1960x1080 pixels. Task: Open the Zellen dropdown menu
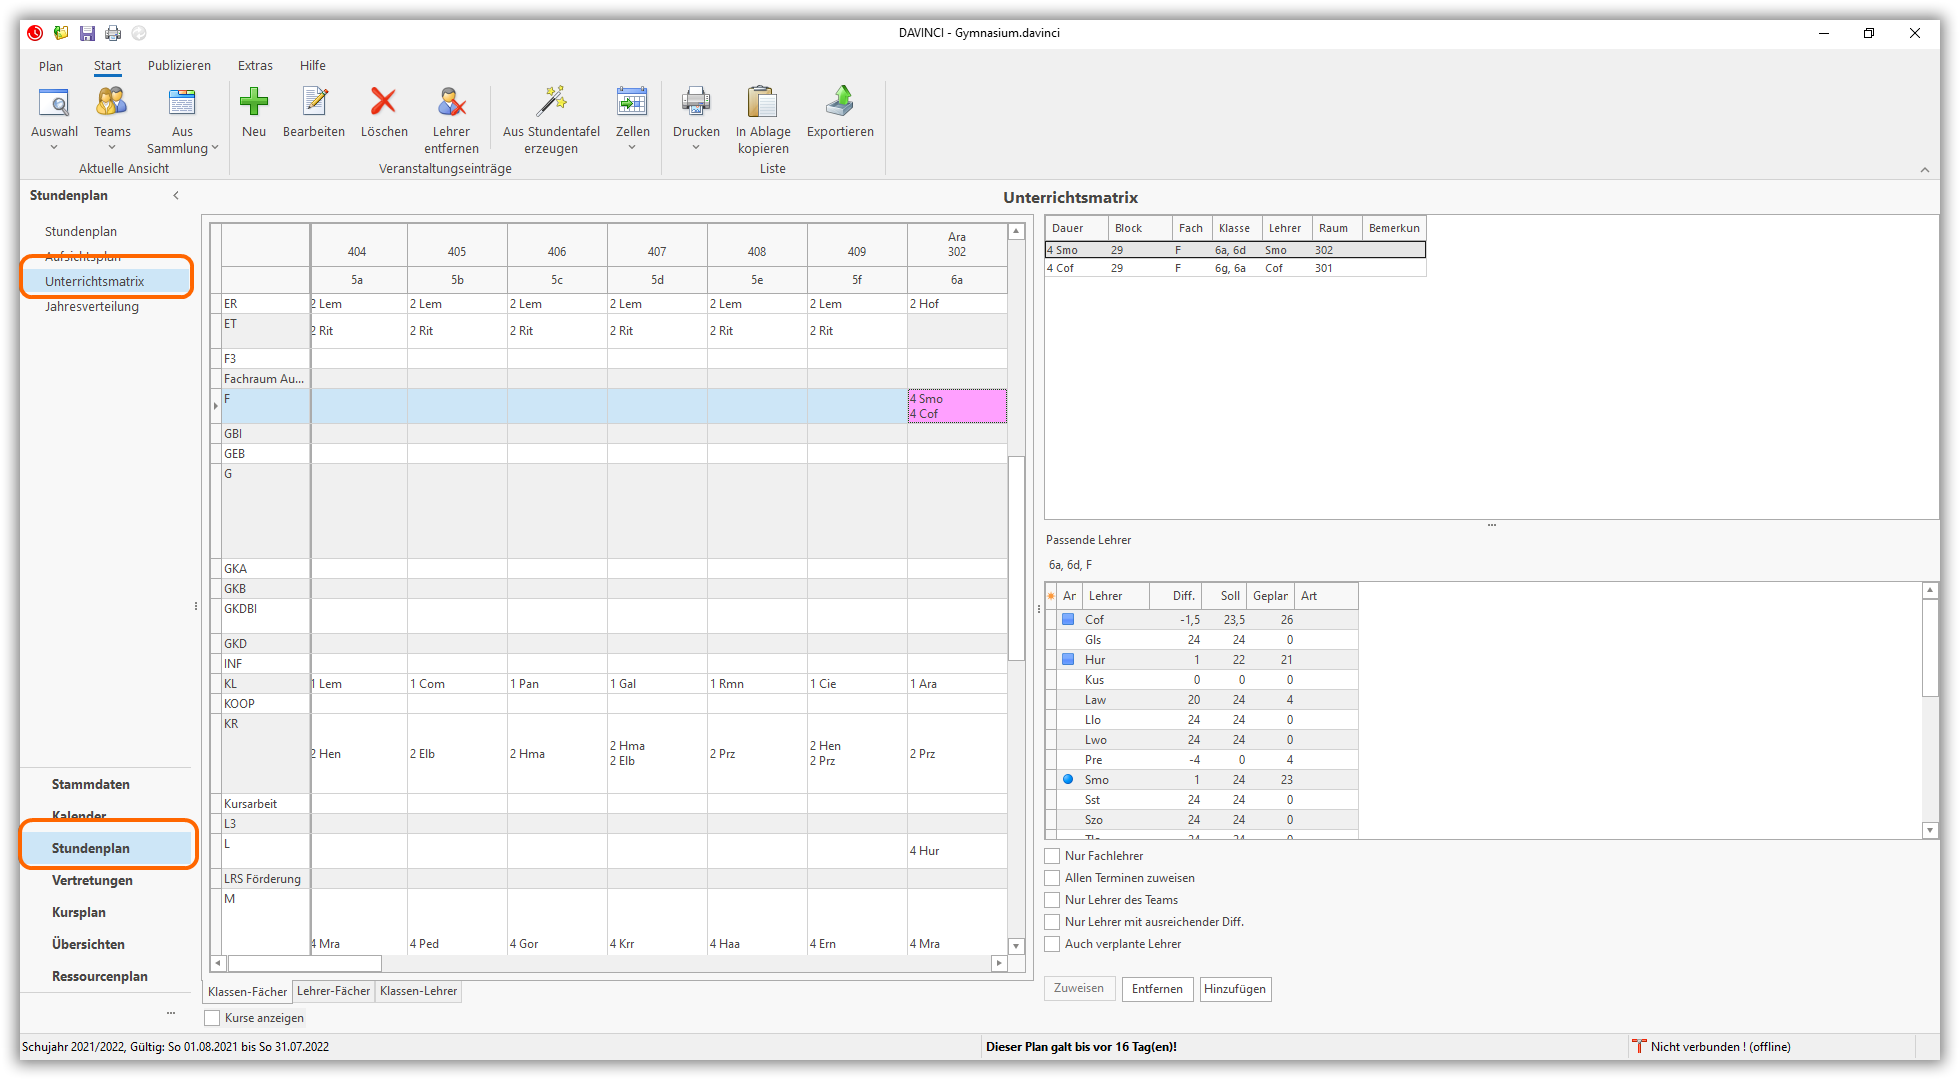(x=632, y=147)
